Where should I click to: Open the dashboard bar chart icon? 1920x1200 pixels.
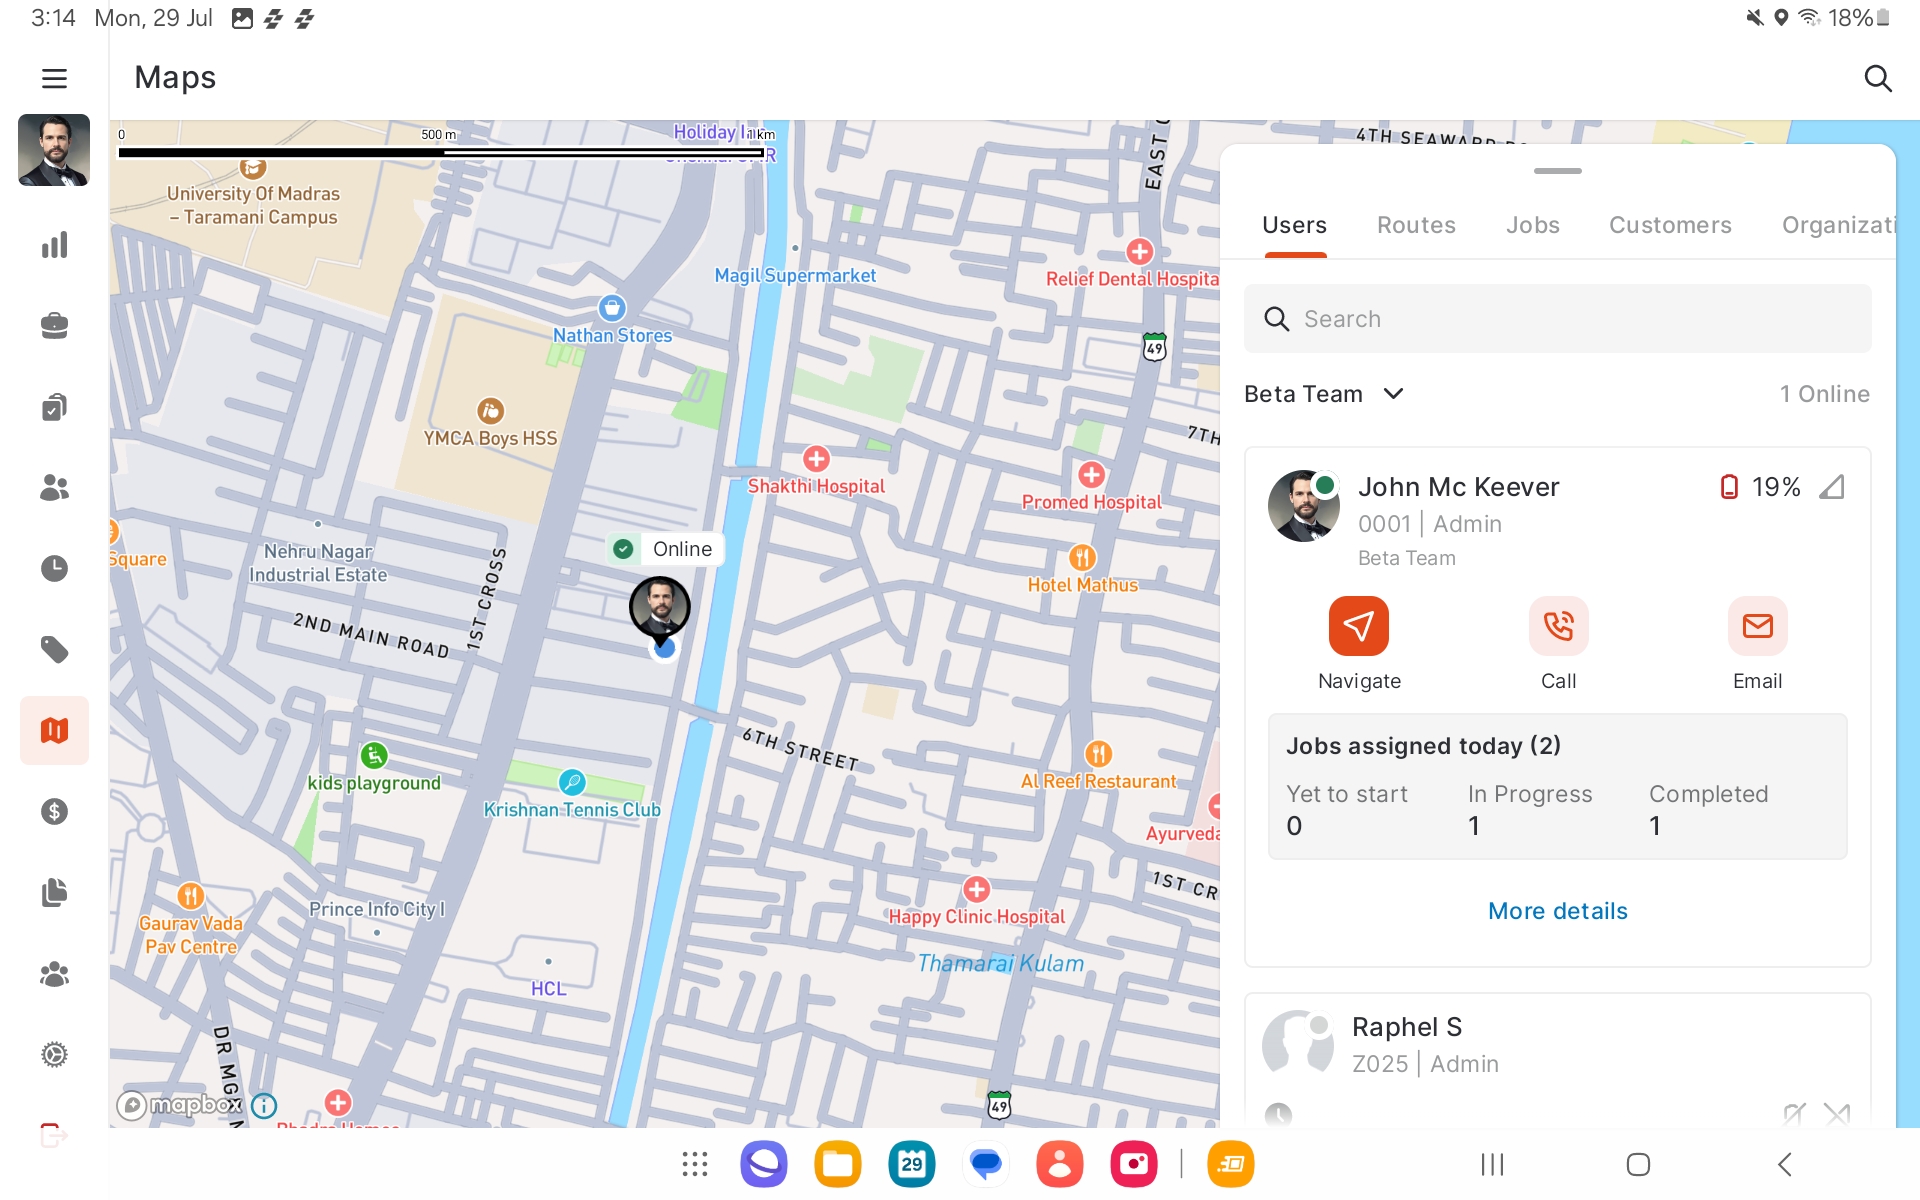(x=54, y=245)
